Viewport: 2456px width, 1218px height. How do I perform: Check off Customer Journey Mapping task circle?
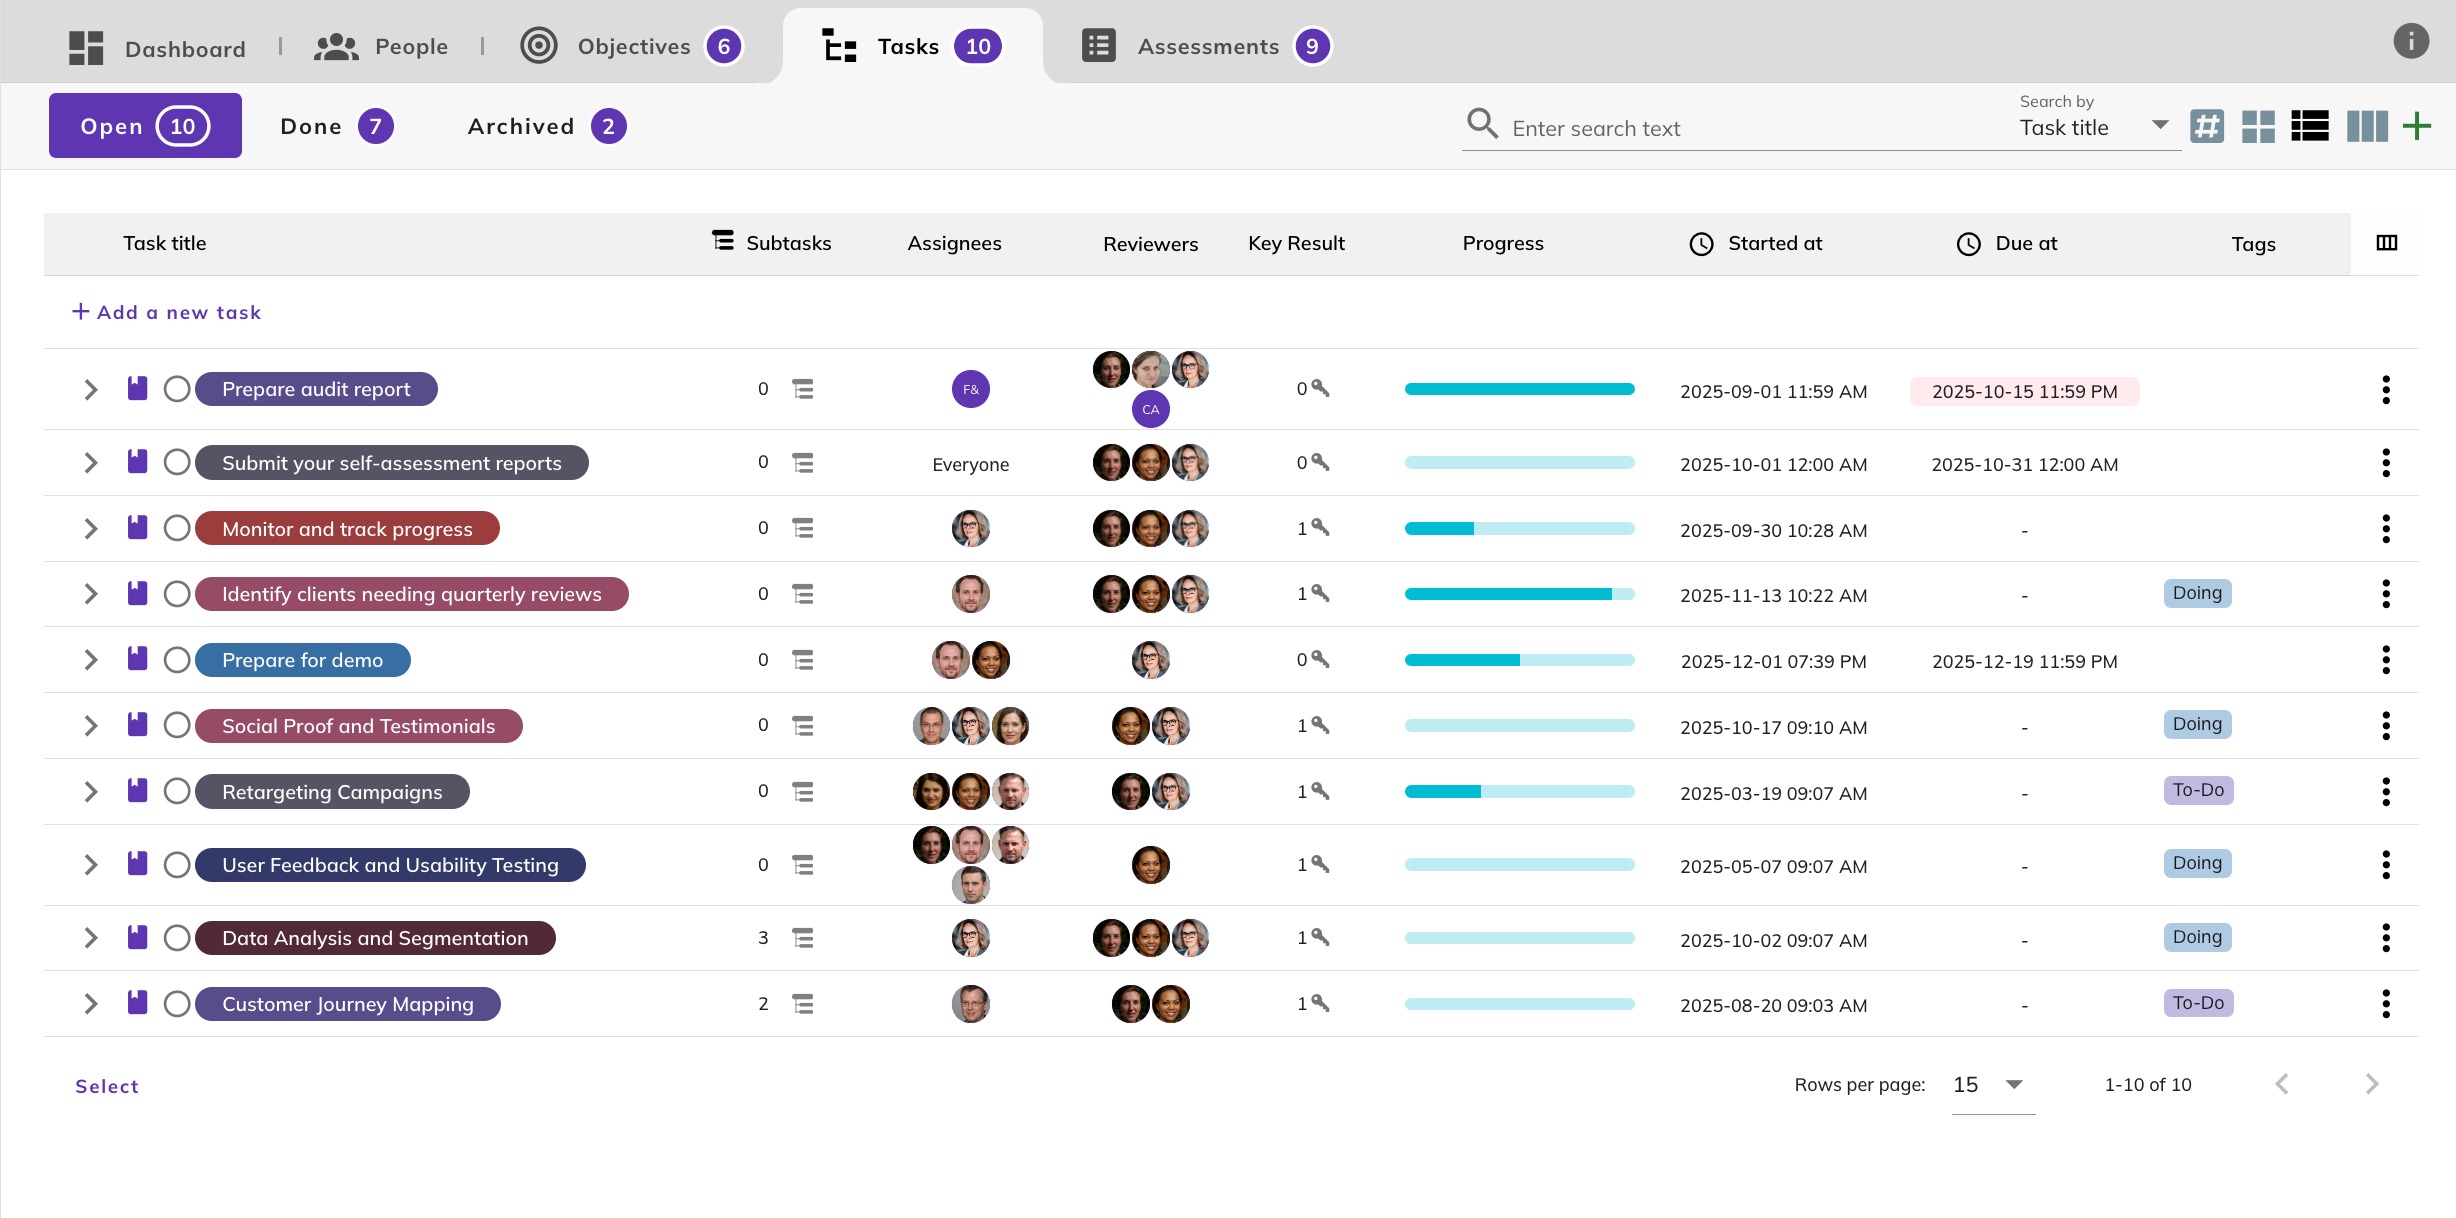(x=177, y=1004)
